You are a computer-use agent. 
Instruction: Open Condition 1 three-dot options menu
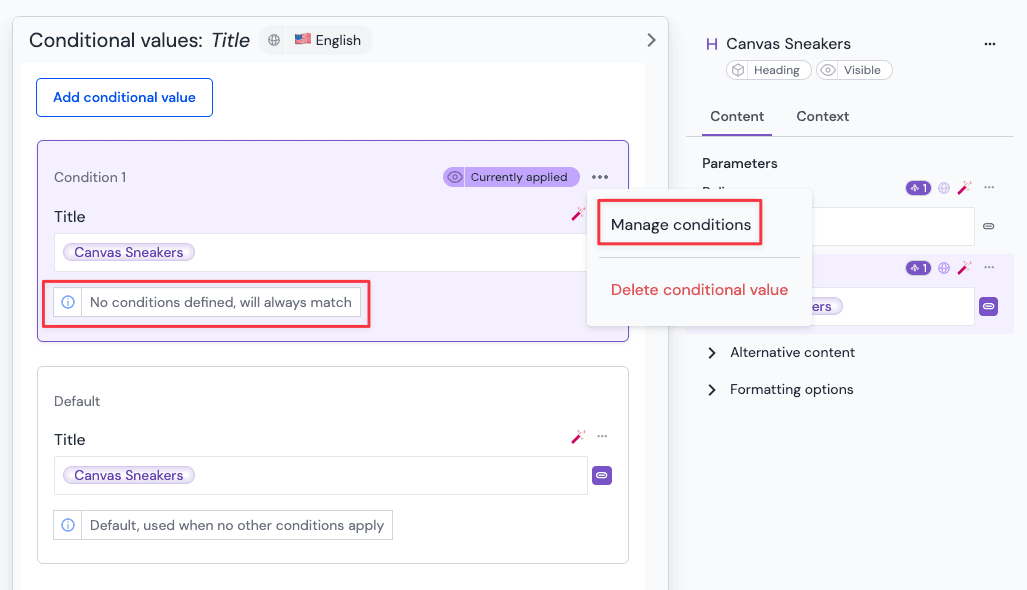(600, 177)
